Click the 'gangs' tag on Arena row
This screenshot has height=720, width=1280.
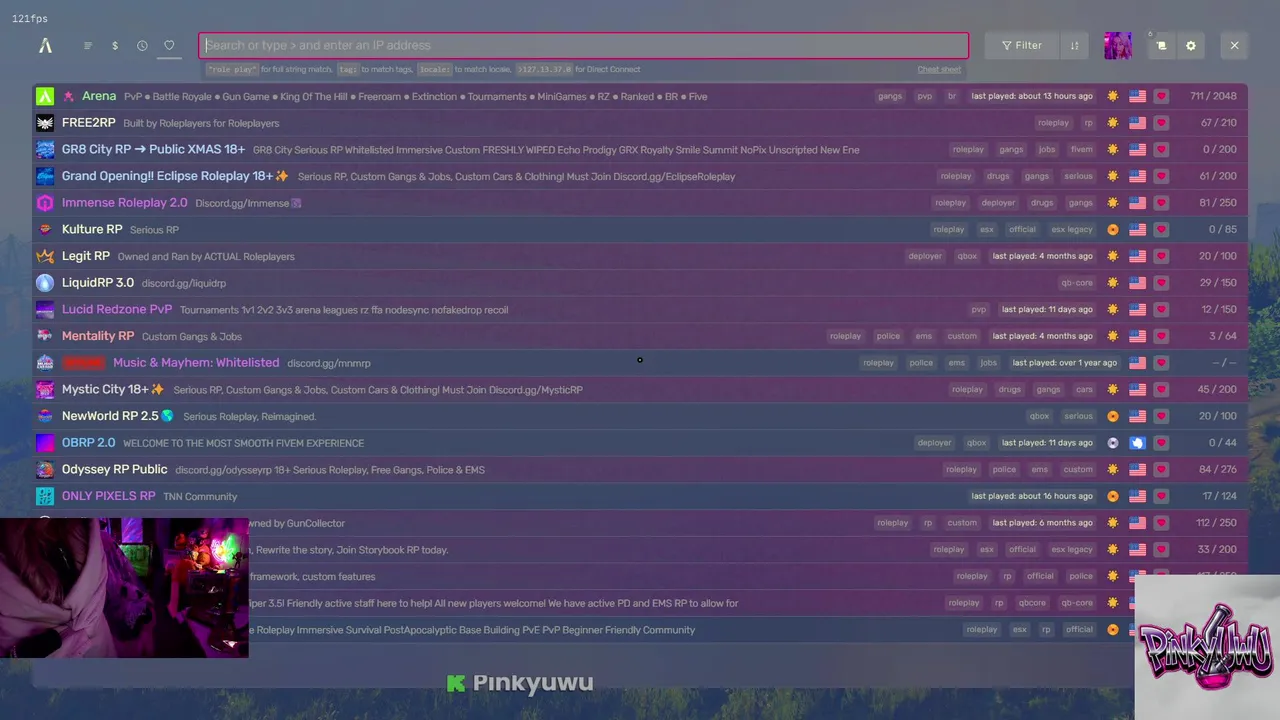(x=890, y=97)
